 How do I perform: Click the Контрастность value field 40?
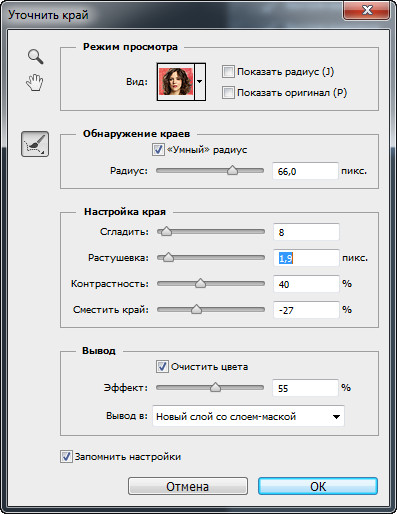coord(306,284)
